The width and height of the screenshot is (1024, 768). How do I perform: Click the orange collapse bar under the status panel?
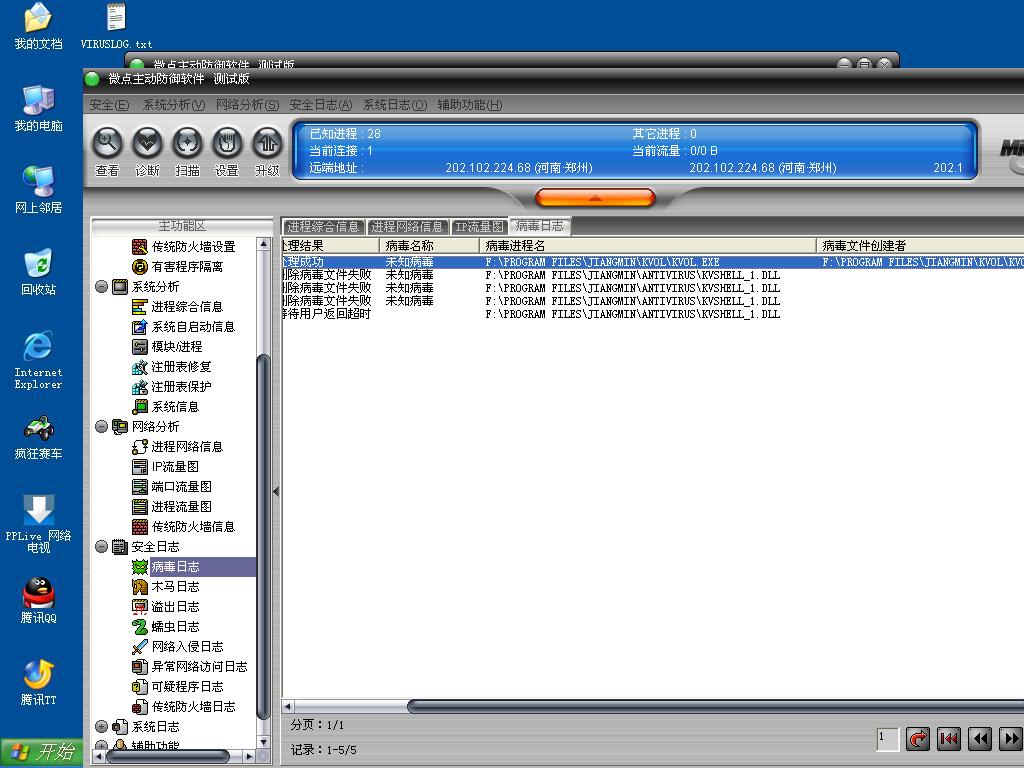595,197
